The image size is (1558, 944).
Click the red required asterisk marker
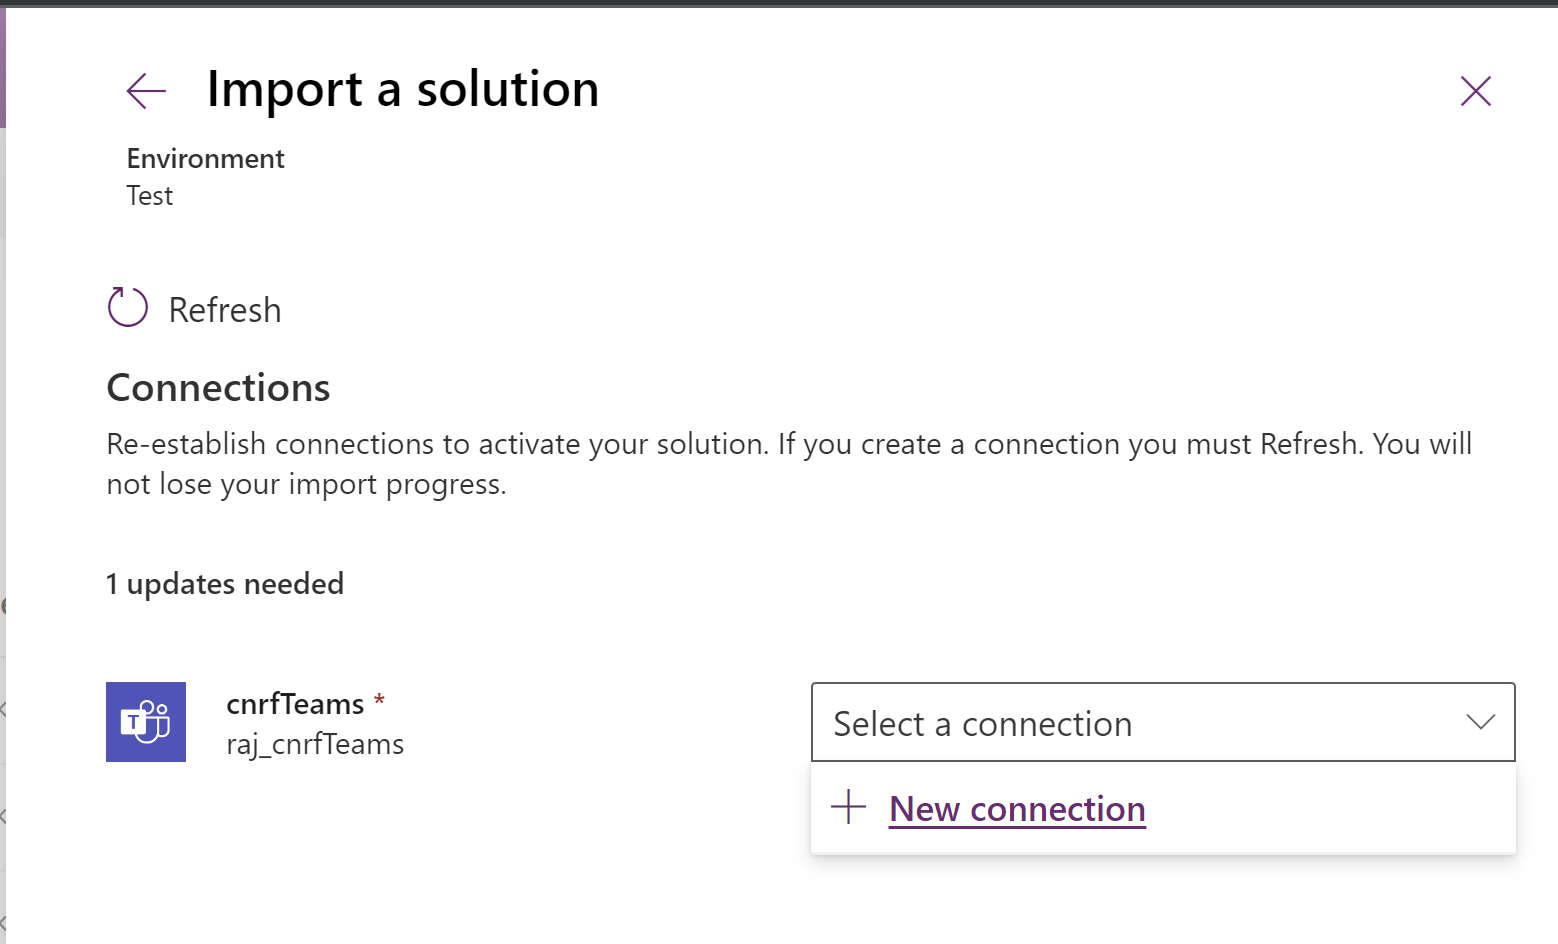coord(379,699)
